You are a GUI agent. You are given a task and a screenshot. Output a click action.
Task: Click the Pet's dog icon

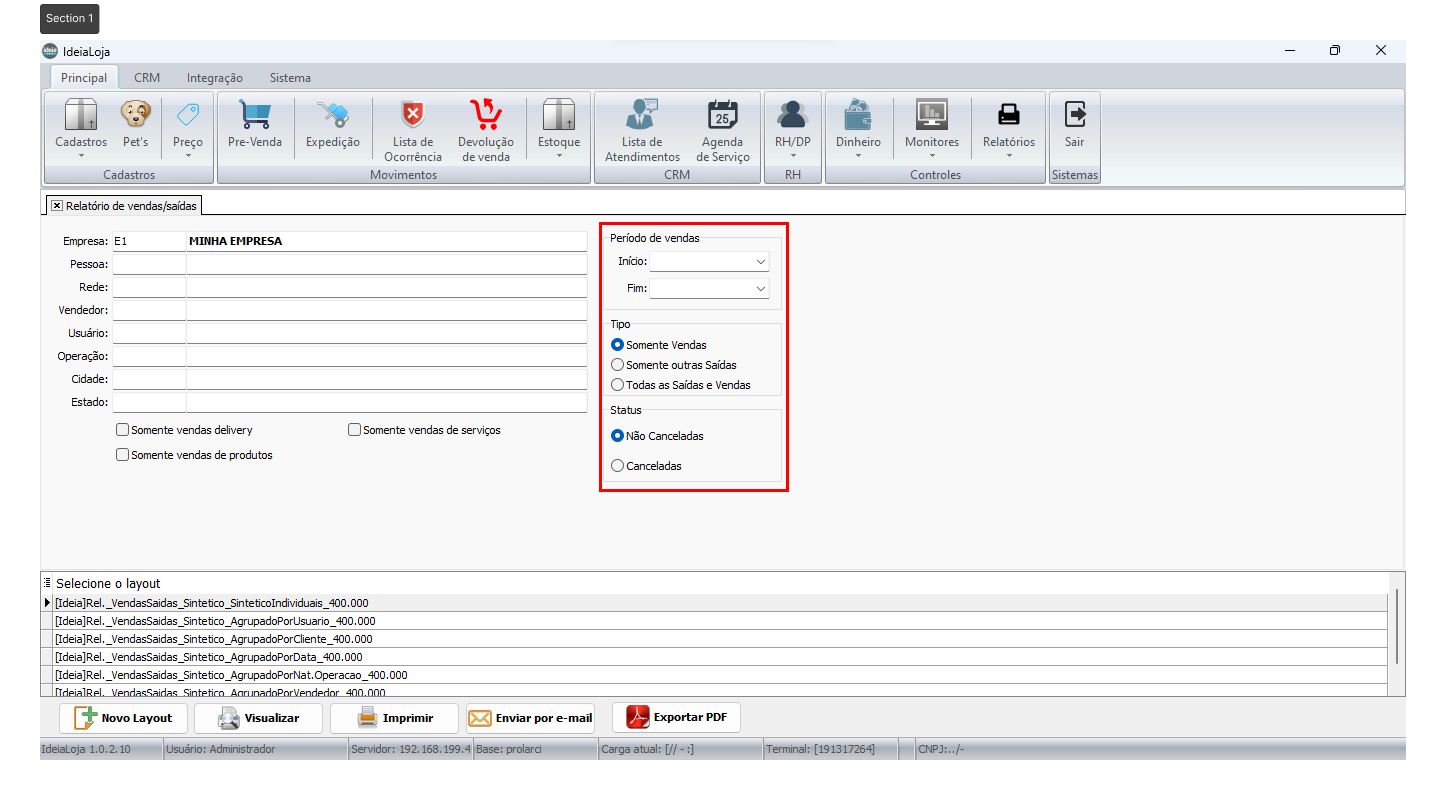click(x=135, y=117)
